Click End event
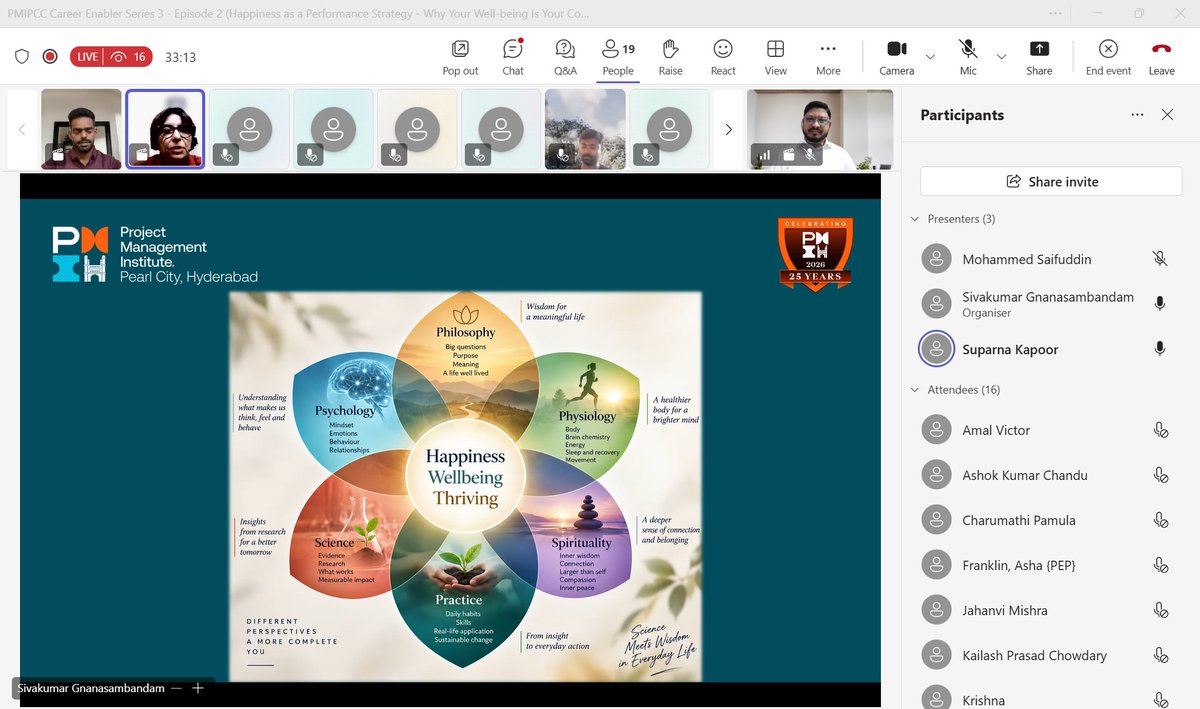Image resolution: width=1200 pixels, height=709 pixels. [1108, 57]
